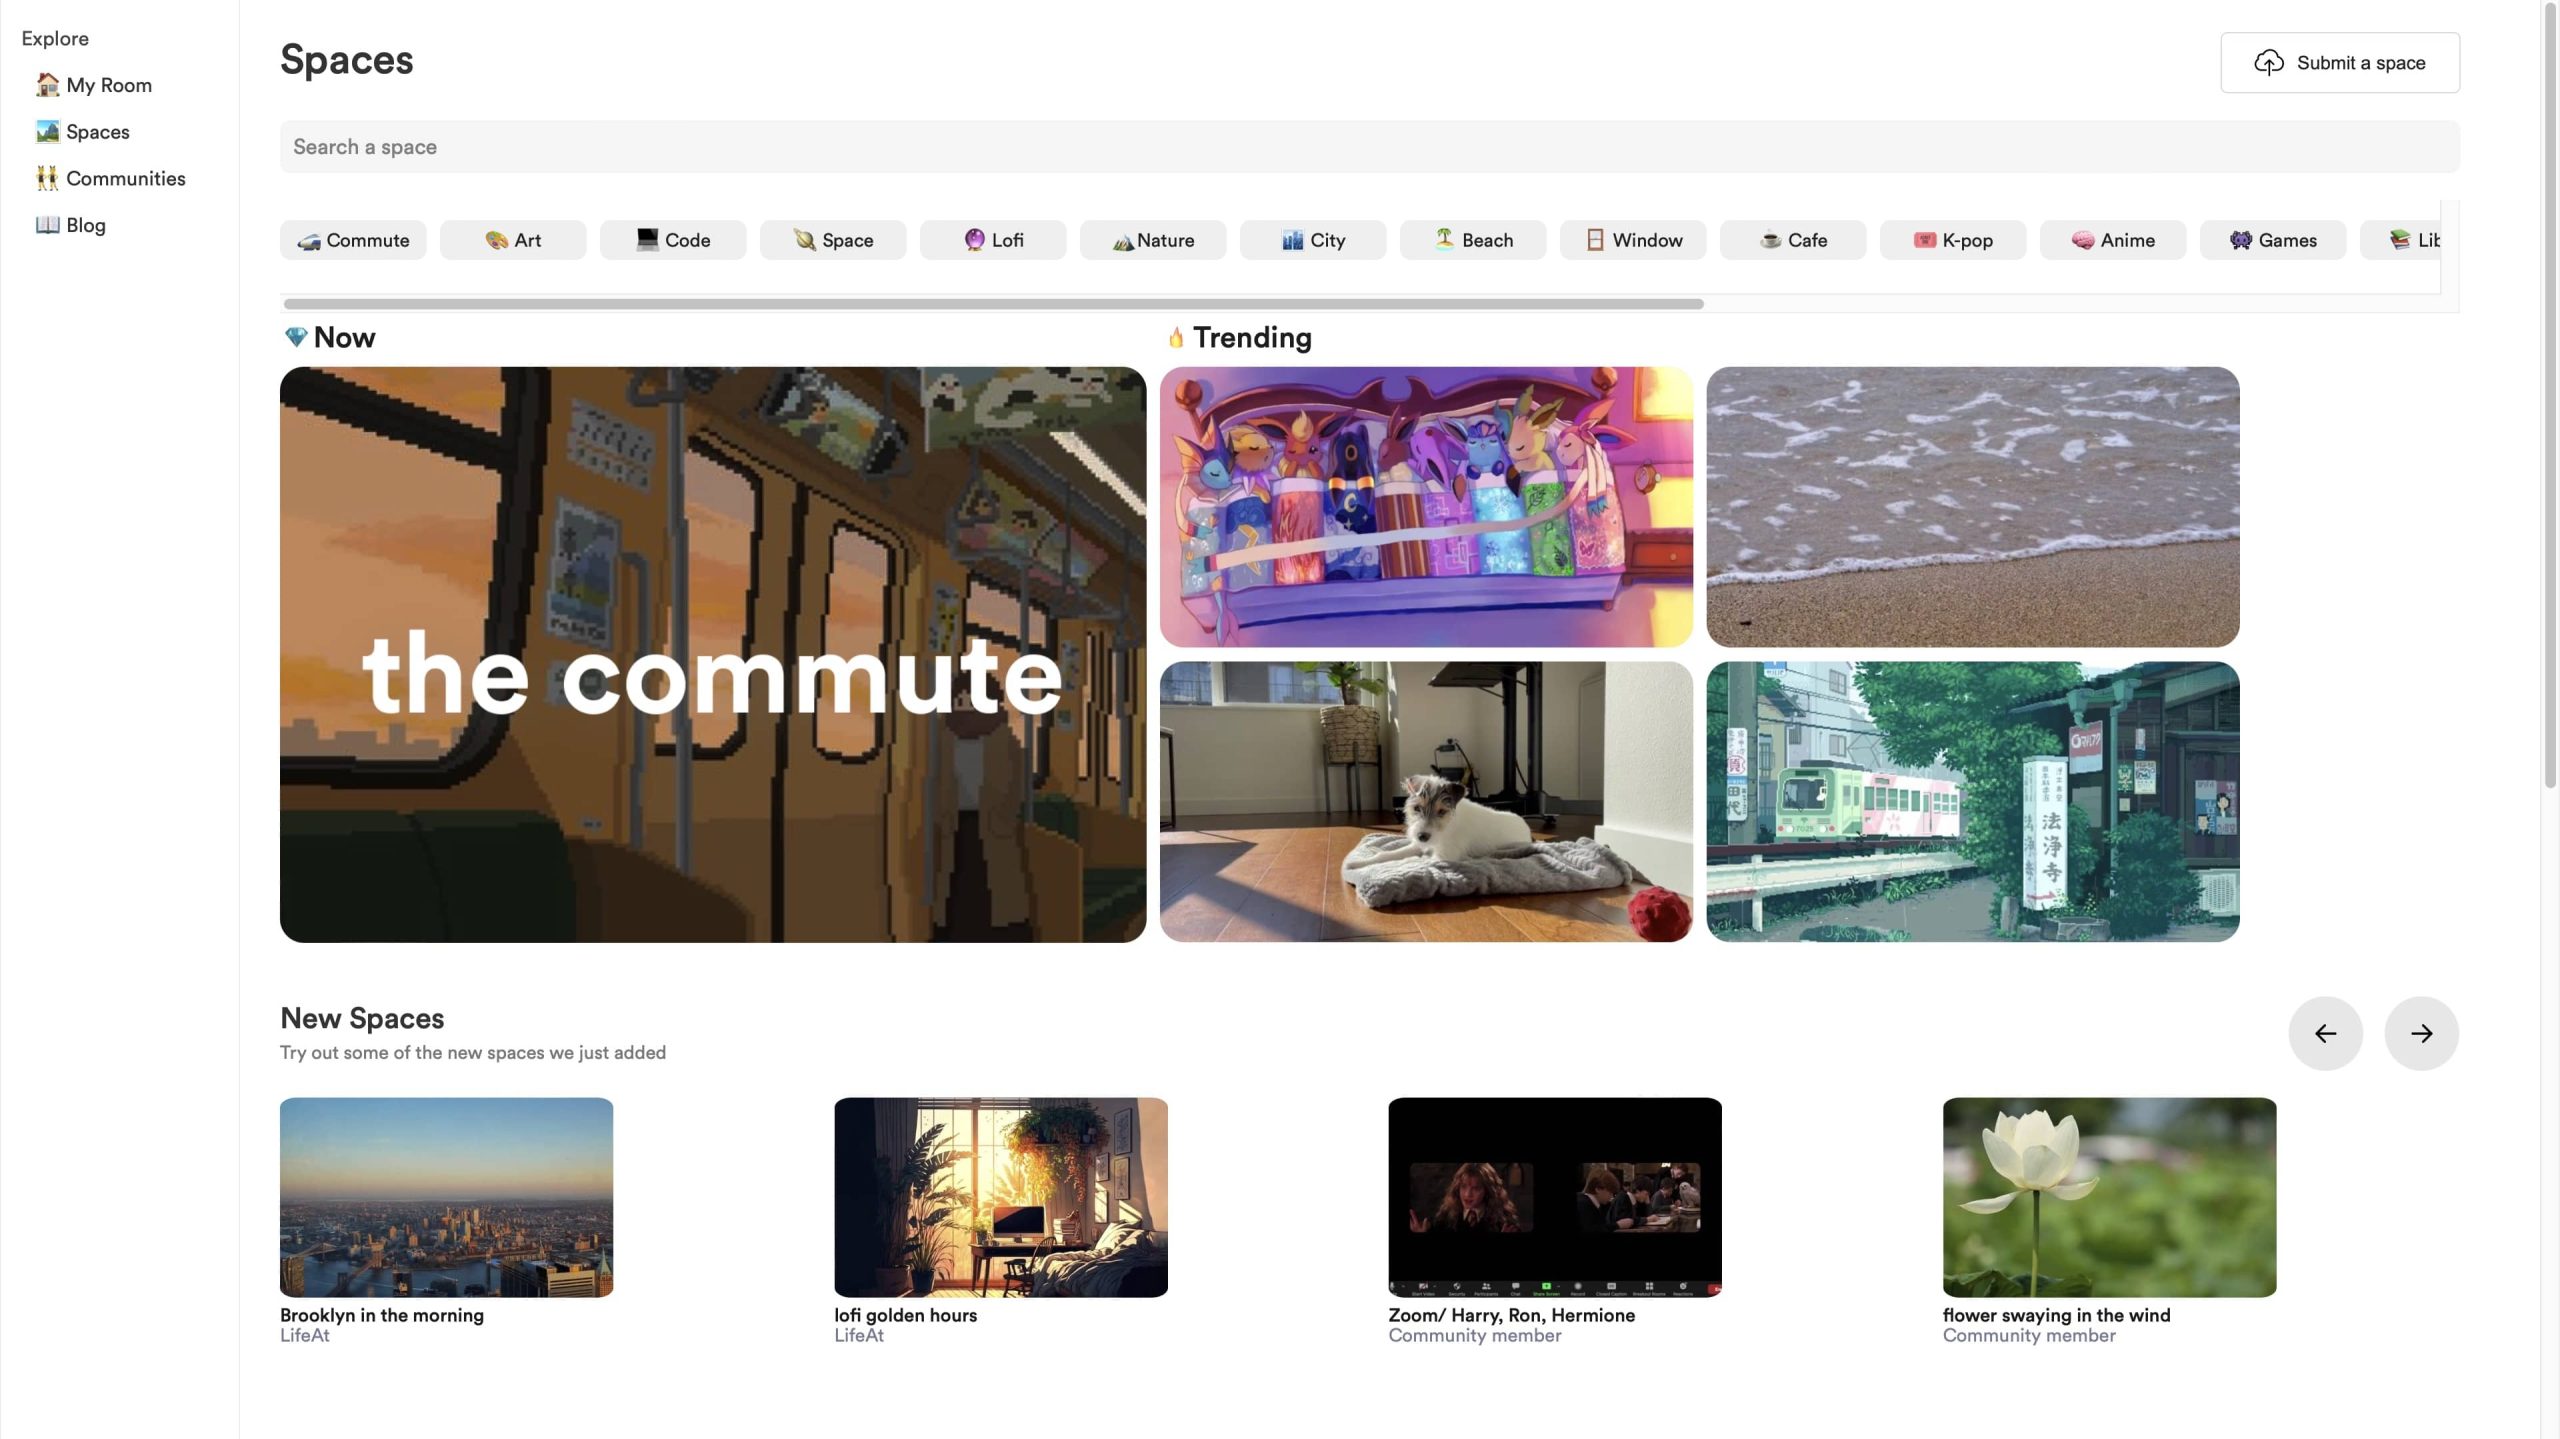Choose the Cafe category filter

(1793, 240)
